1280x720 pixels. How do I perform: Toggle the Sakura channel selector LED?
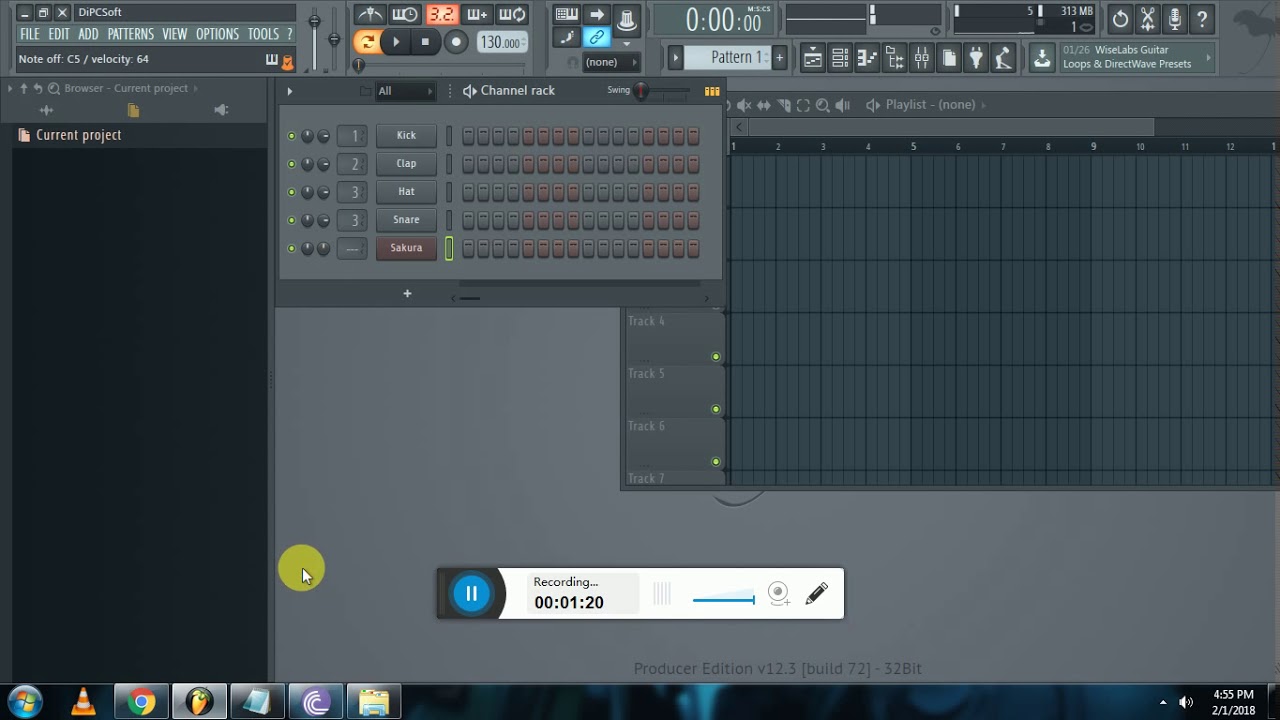(449, 248)
